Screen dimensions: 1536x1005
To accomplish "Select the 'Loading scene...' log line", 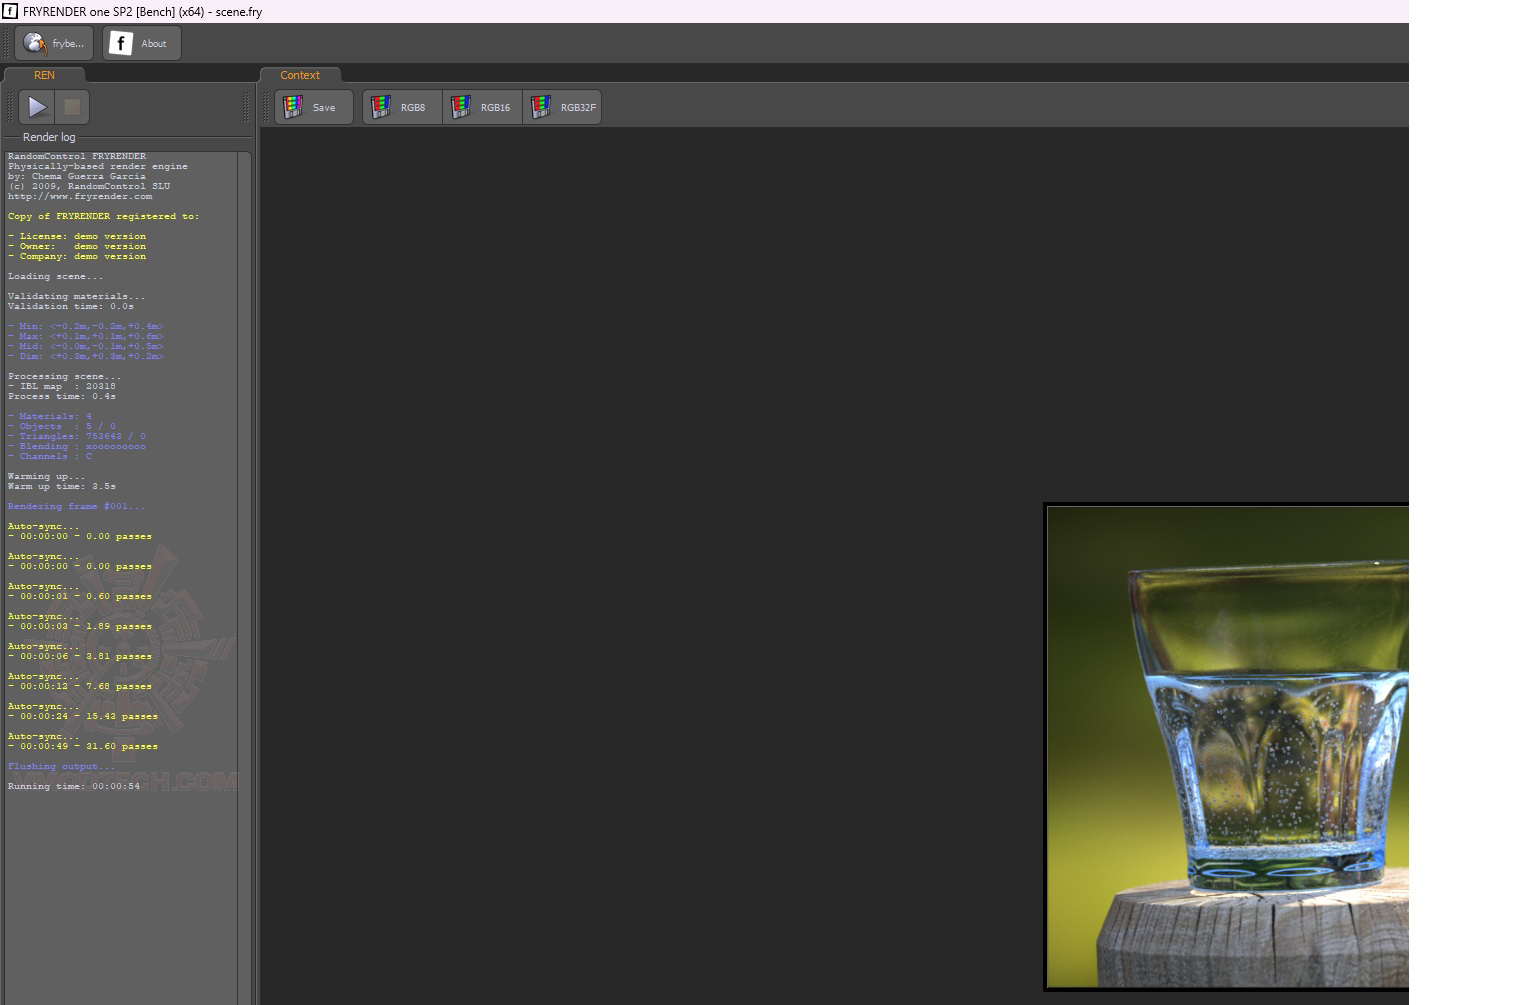I will (55, 276).
